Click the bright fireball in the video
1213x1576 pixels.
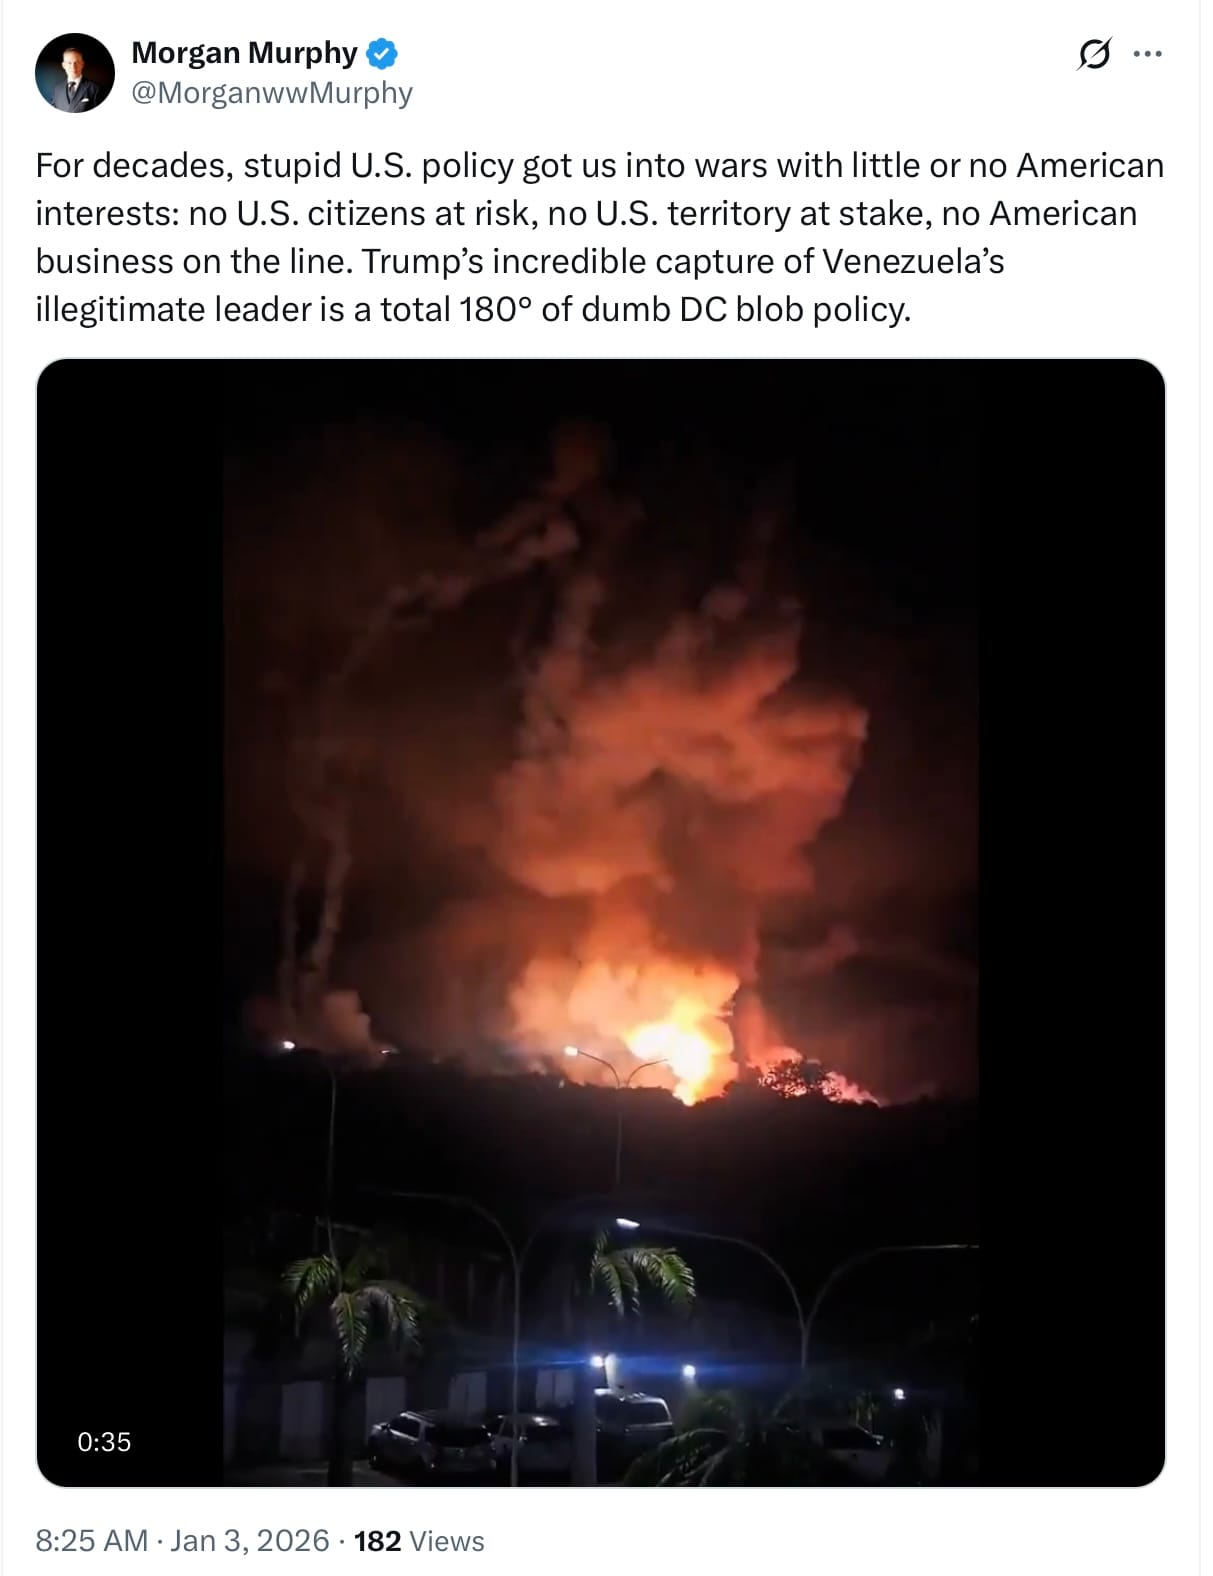pos(680,1050)
